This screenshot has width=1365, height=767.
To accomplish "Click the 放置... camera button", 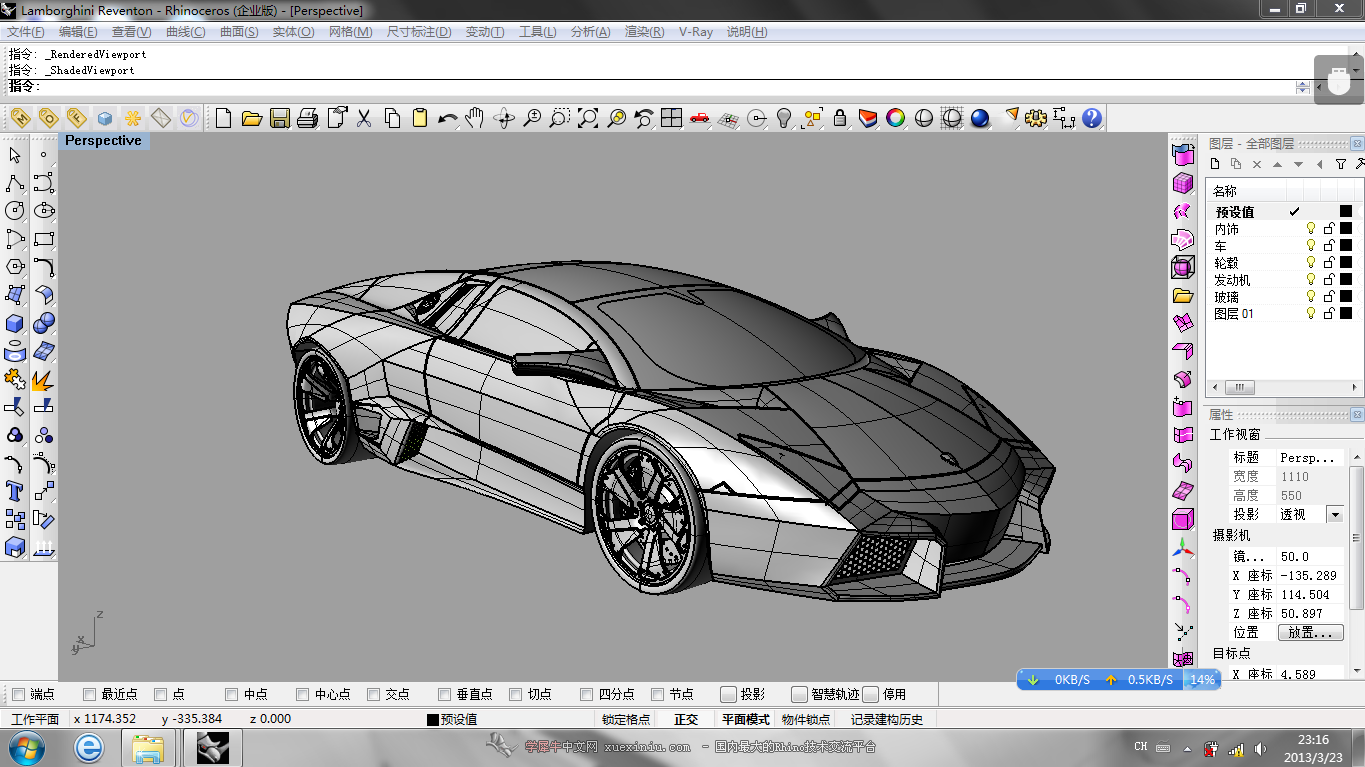I will coord(1311,632).
